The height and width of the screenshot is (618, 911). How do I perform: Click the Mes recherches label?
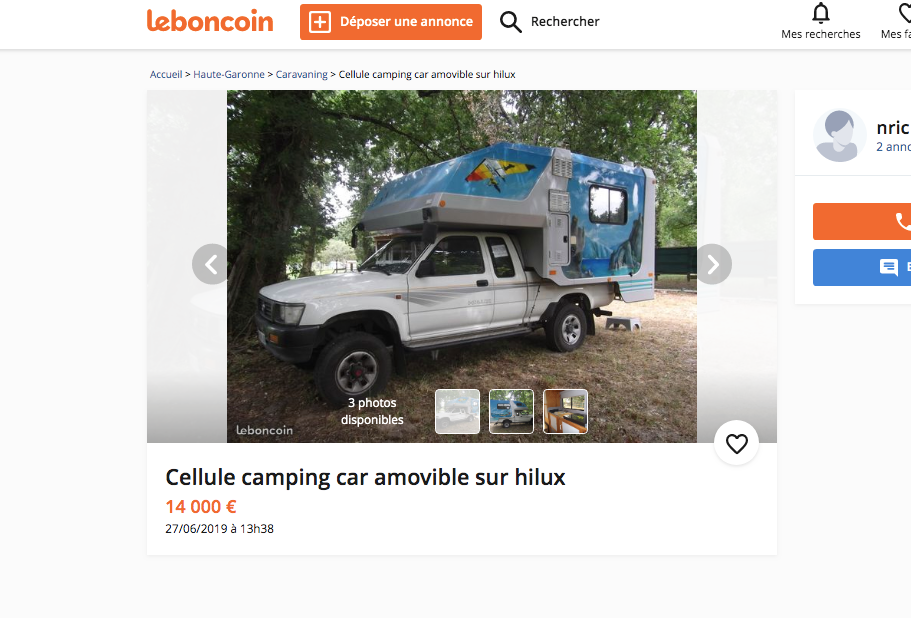(820, 34)
